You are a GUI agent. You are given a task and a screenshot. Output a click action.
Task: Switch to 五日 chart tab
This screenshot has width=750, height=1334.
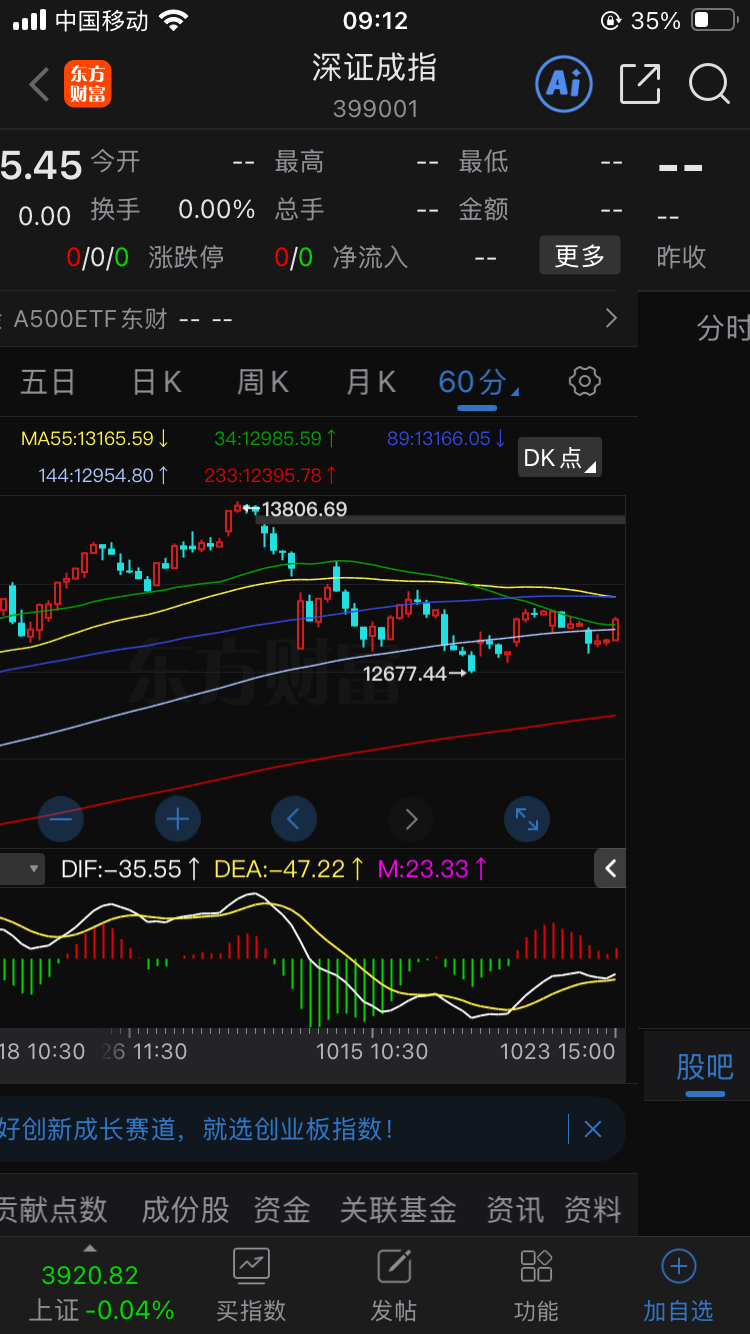pos(48,382)
